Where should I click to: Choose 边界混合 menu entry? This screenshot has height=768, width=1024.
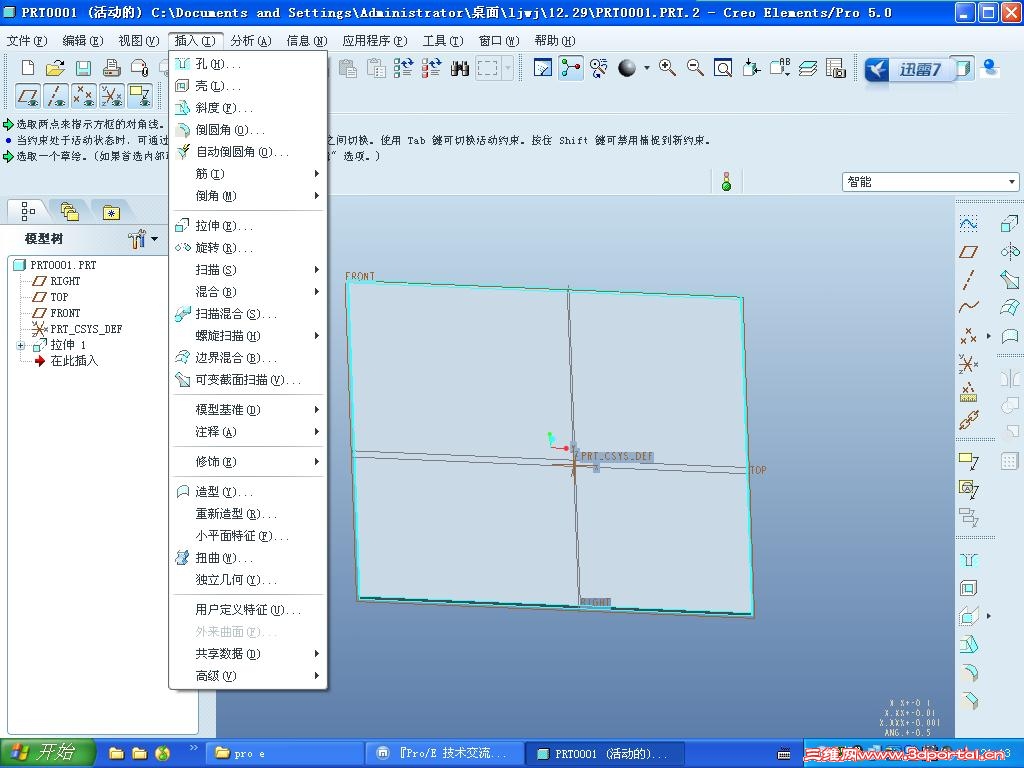point(248,358)
